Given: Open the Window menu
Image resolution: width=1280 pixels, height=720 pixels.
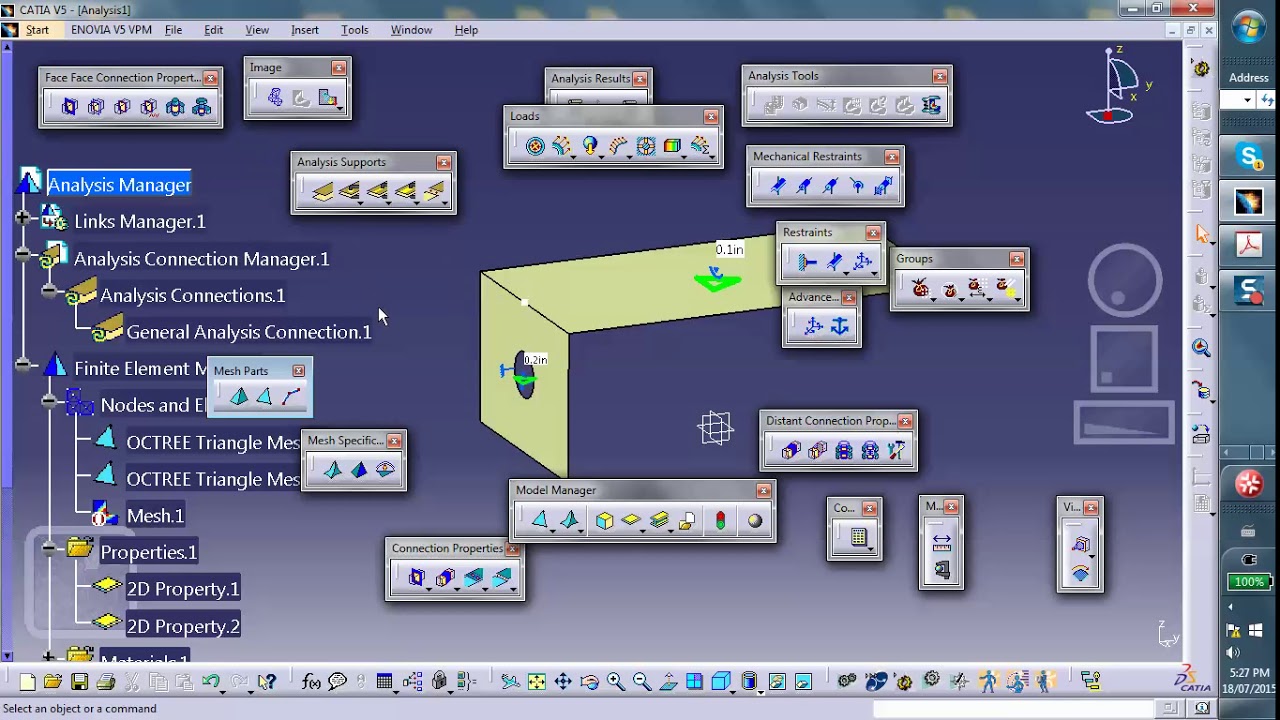Looking at the screenshot, I should [411, 30].
